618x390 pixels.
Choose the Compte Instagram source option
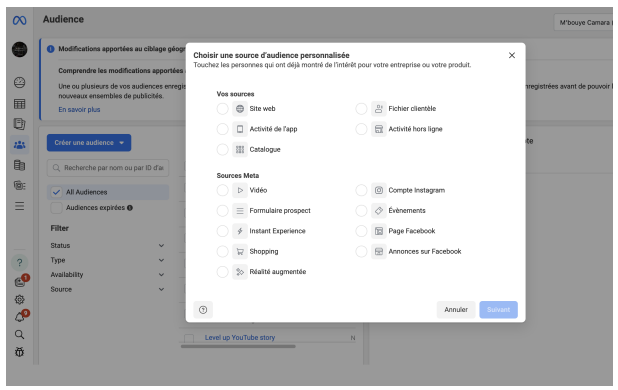point(361,190)
